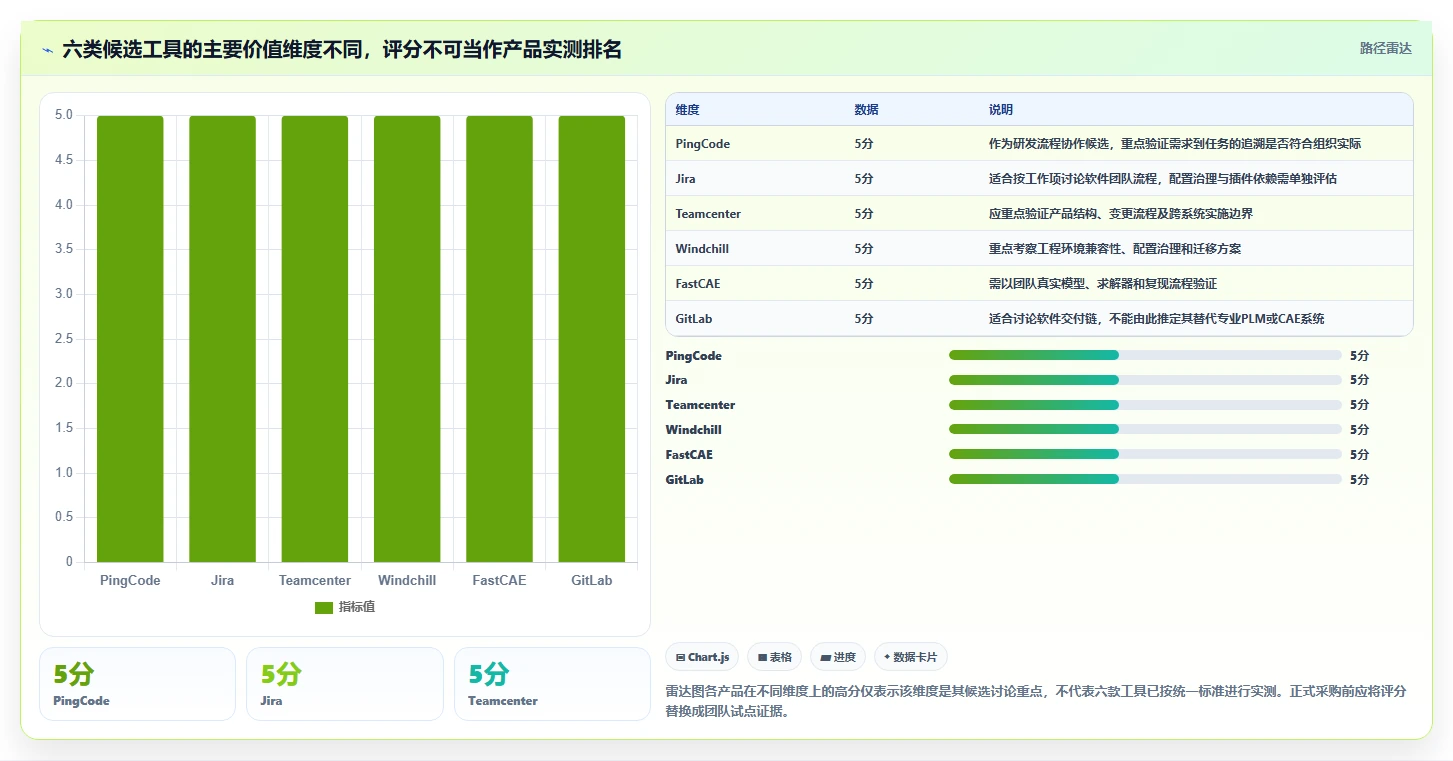Click the Chart.js tag button
This screenshot has width=1453, height=761.
pyautogui.click(x=702, y=657)
